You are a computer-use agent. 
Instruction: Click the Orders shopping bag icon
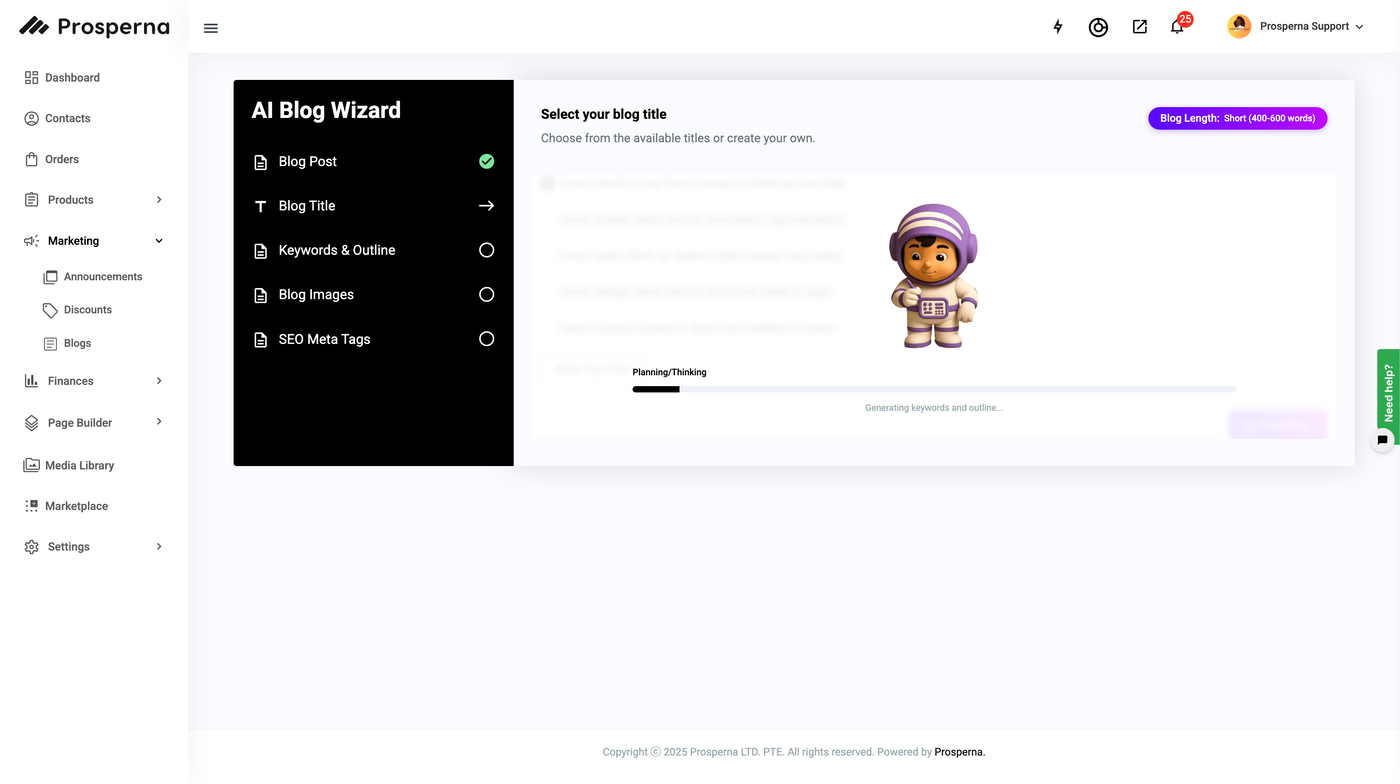pyautogui.click(x=31, y=159)
